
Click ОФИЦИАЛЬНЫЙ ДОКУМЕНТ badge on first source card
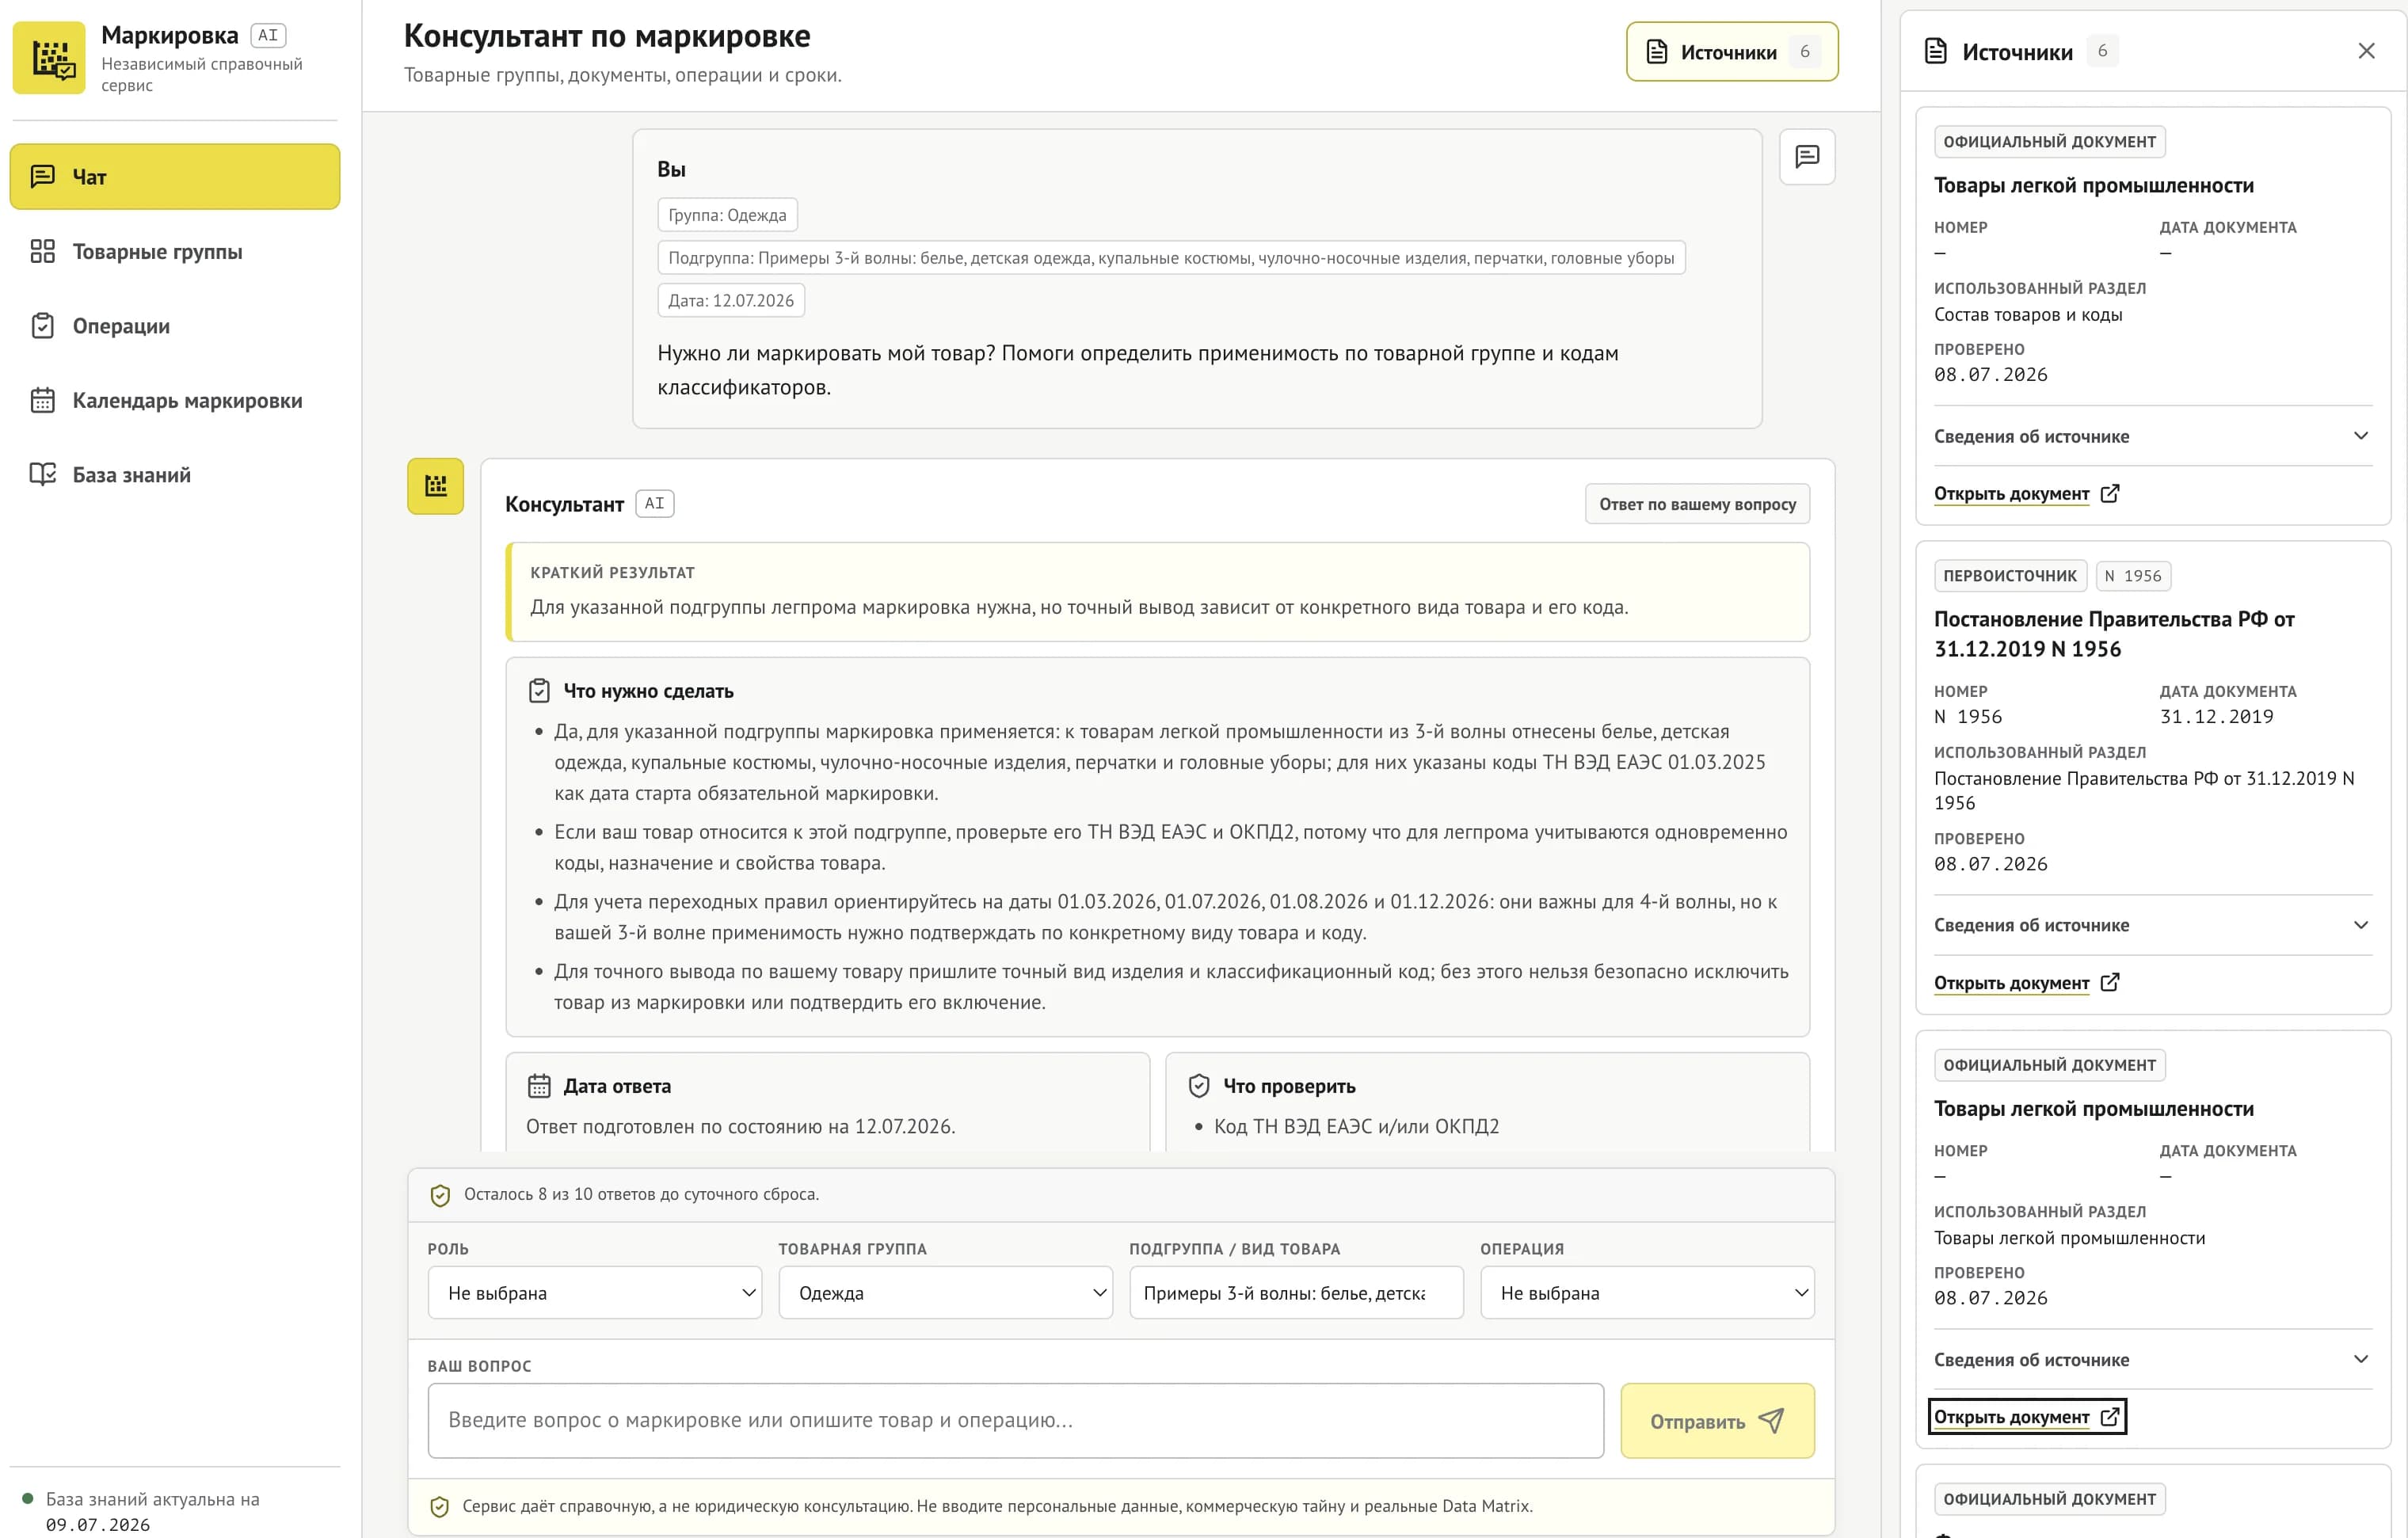(2050, 142)
